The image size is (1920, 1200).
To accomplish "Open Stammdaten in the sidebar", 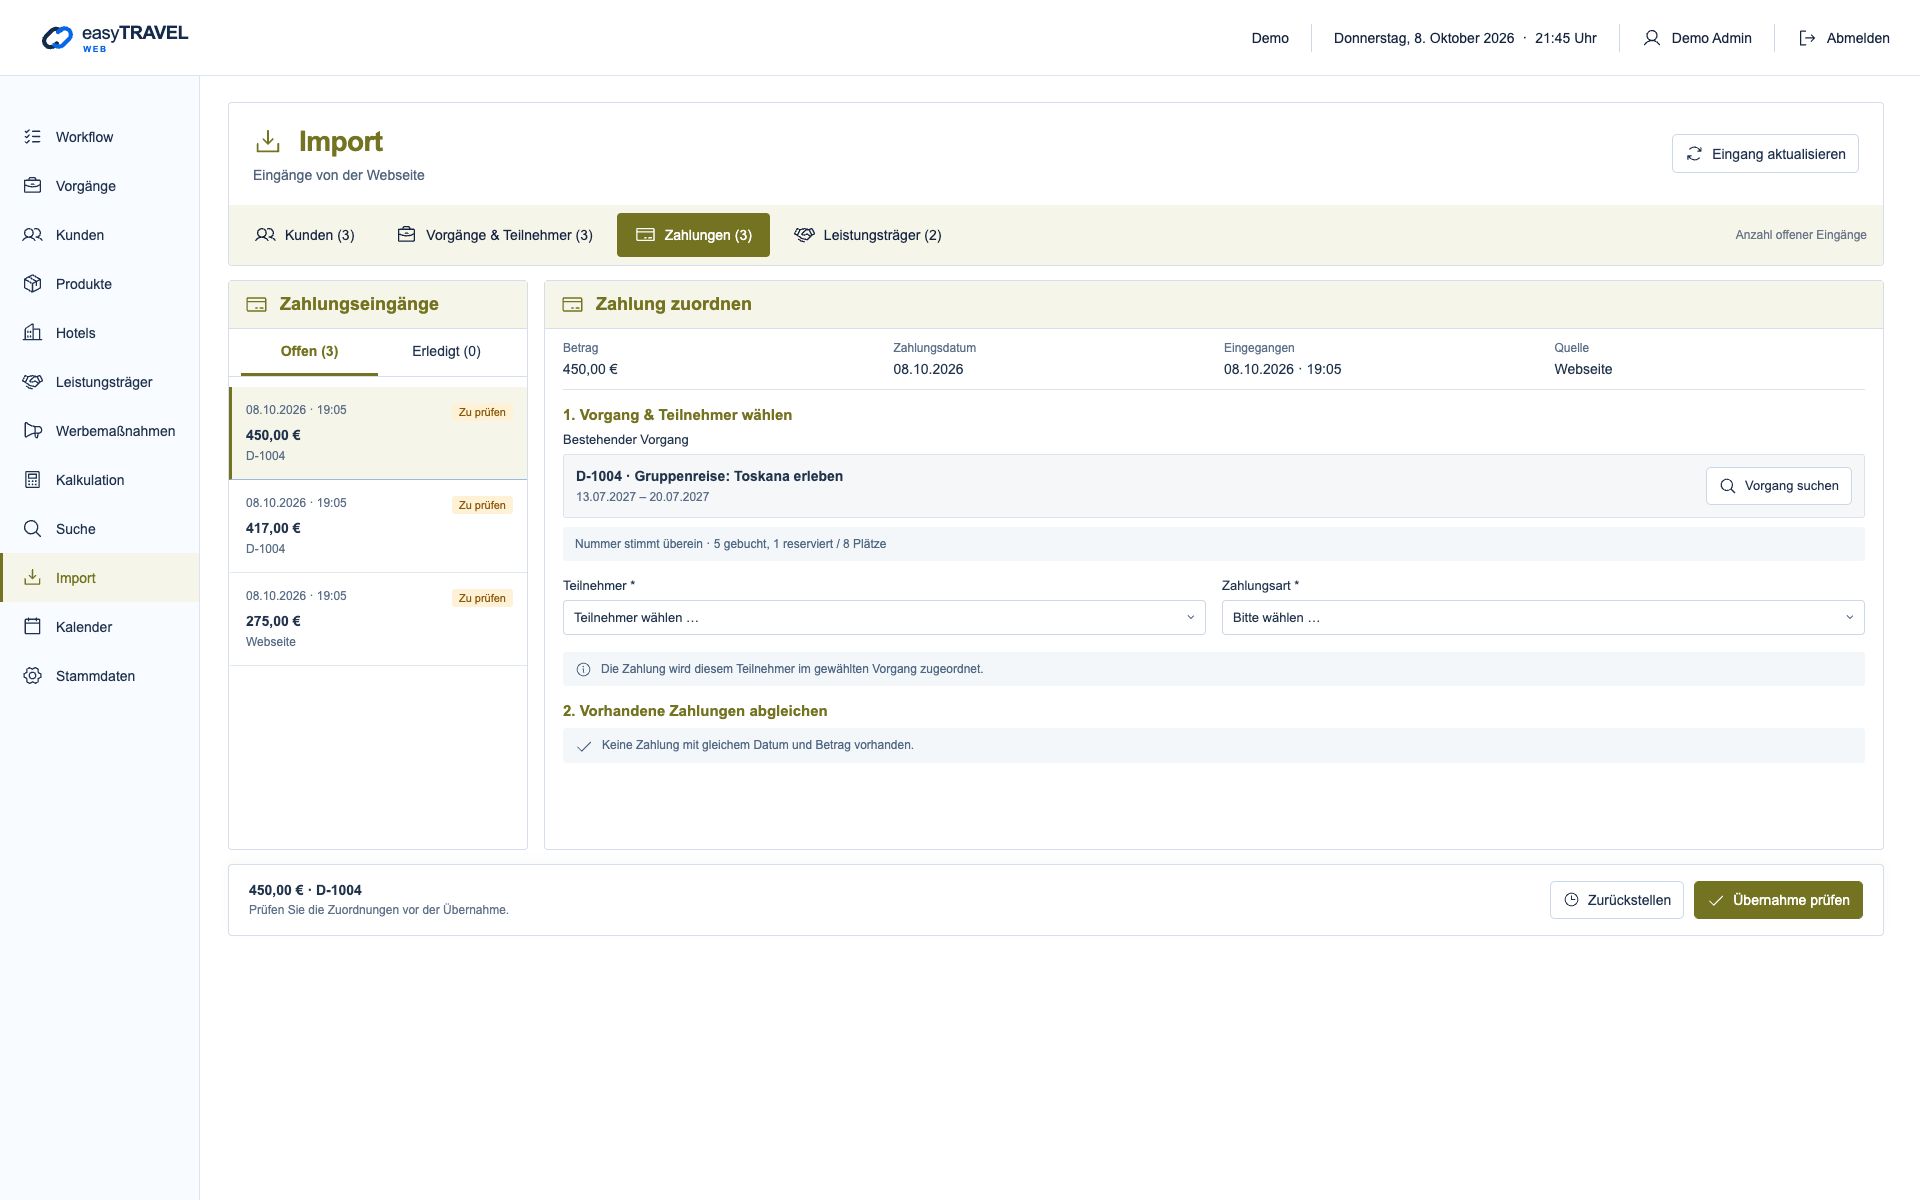I will (x=100, y=676).
